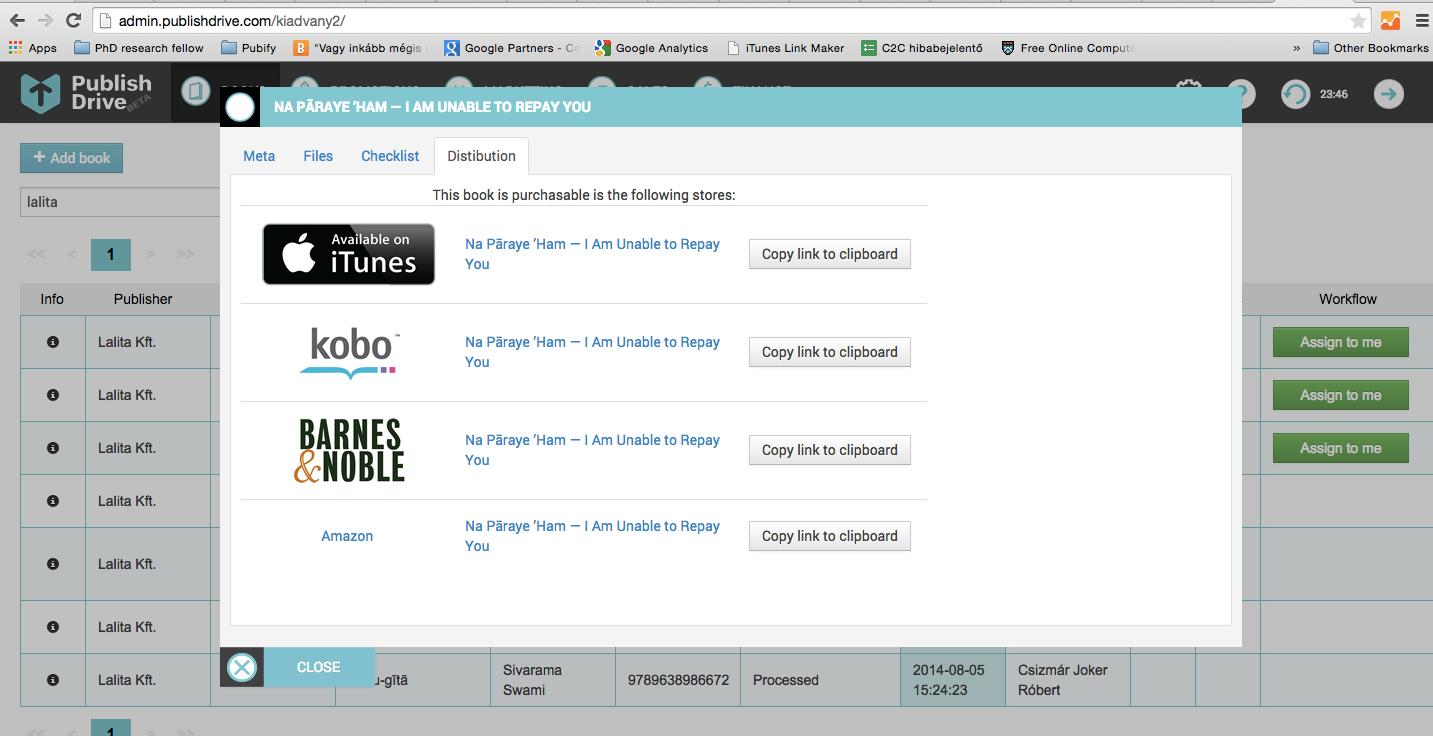Copy the Barnes & Noble link to clipboard
The image size is (1433, 736).
coord(830,450)
